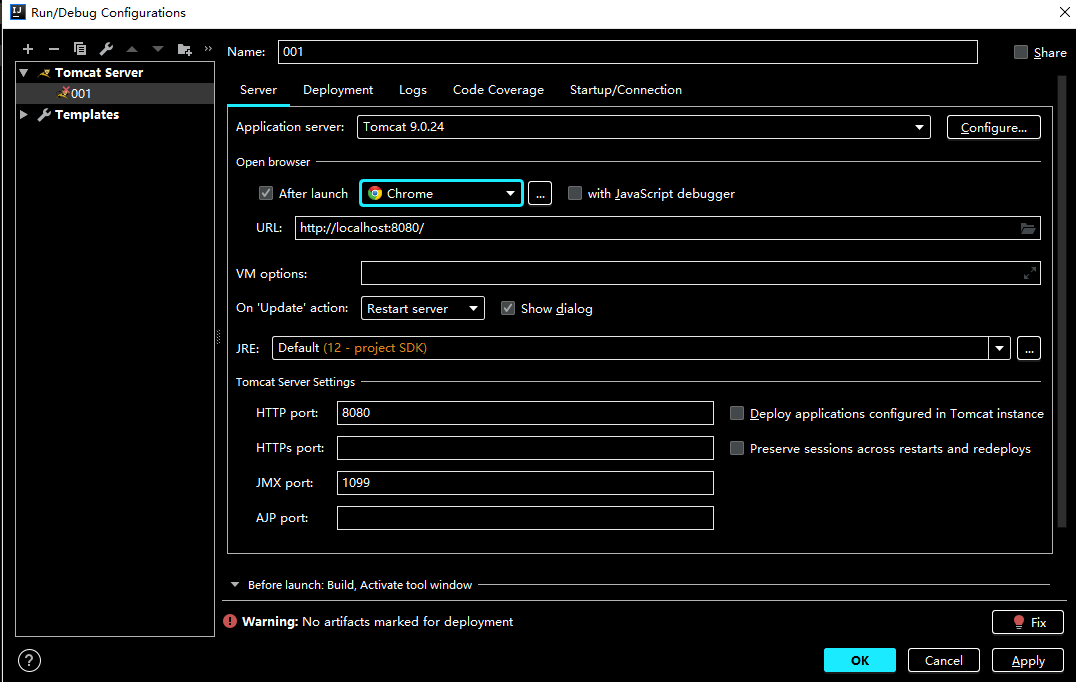Image resolution: width=1076 pixels, height=682 pixels.
Task: Show more toolbar actions chevron
Action: pos(208,48)
